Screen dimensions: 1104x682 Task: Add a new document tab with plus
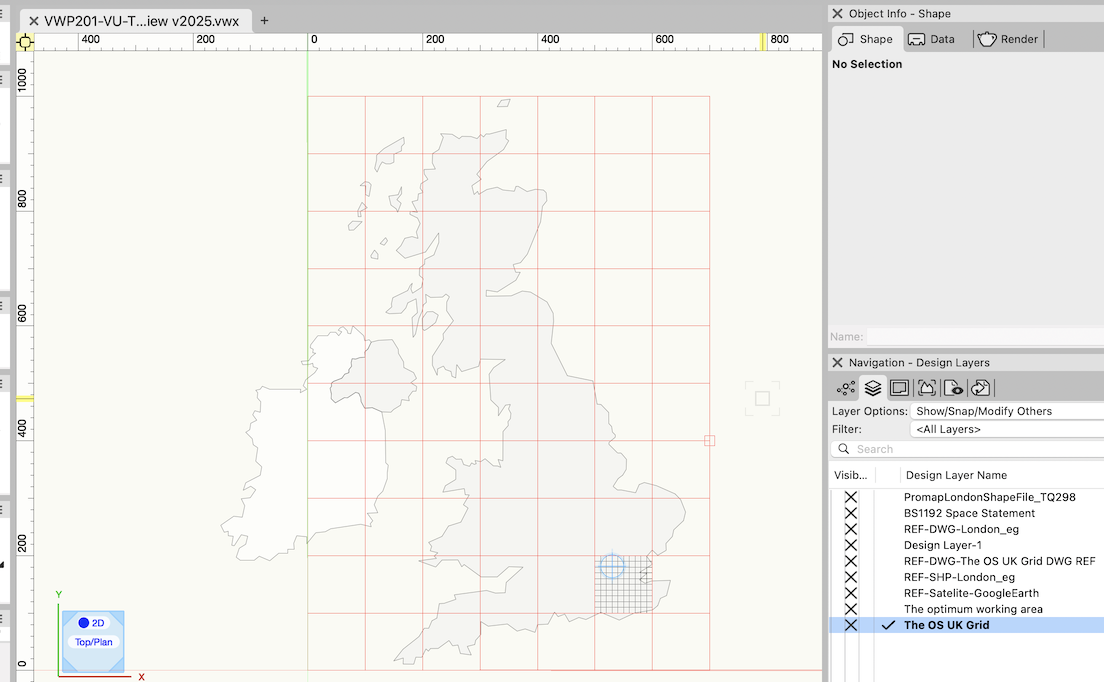[x=265, y=20]
